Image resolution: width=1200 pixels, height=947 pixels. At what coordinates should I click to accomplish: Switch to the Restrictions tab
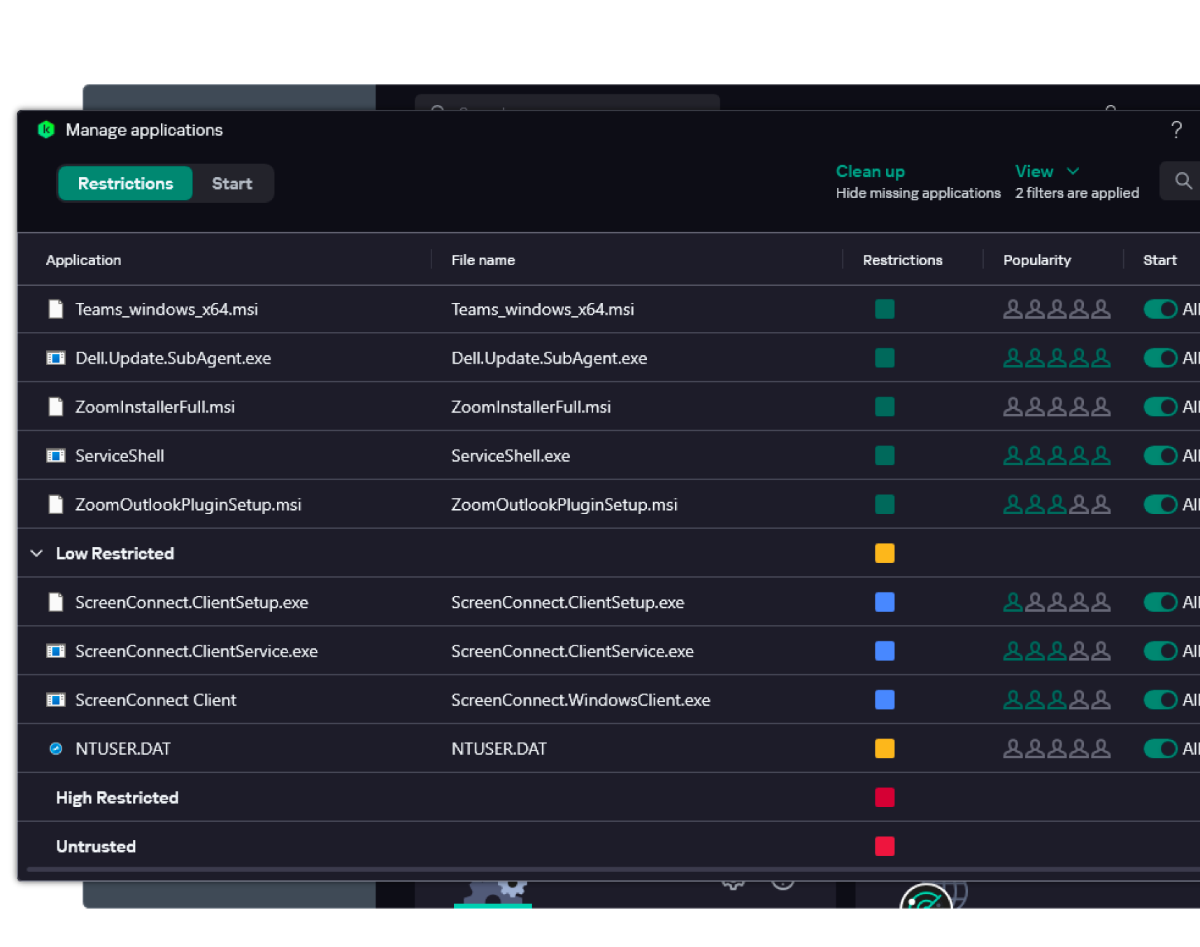click(125, 184)
